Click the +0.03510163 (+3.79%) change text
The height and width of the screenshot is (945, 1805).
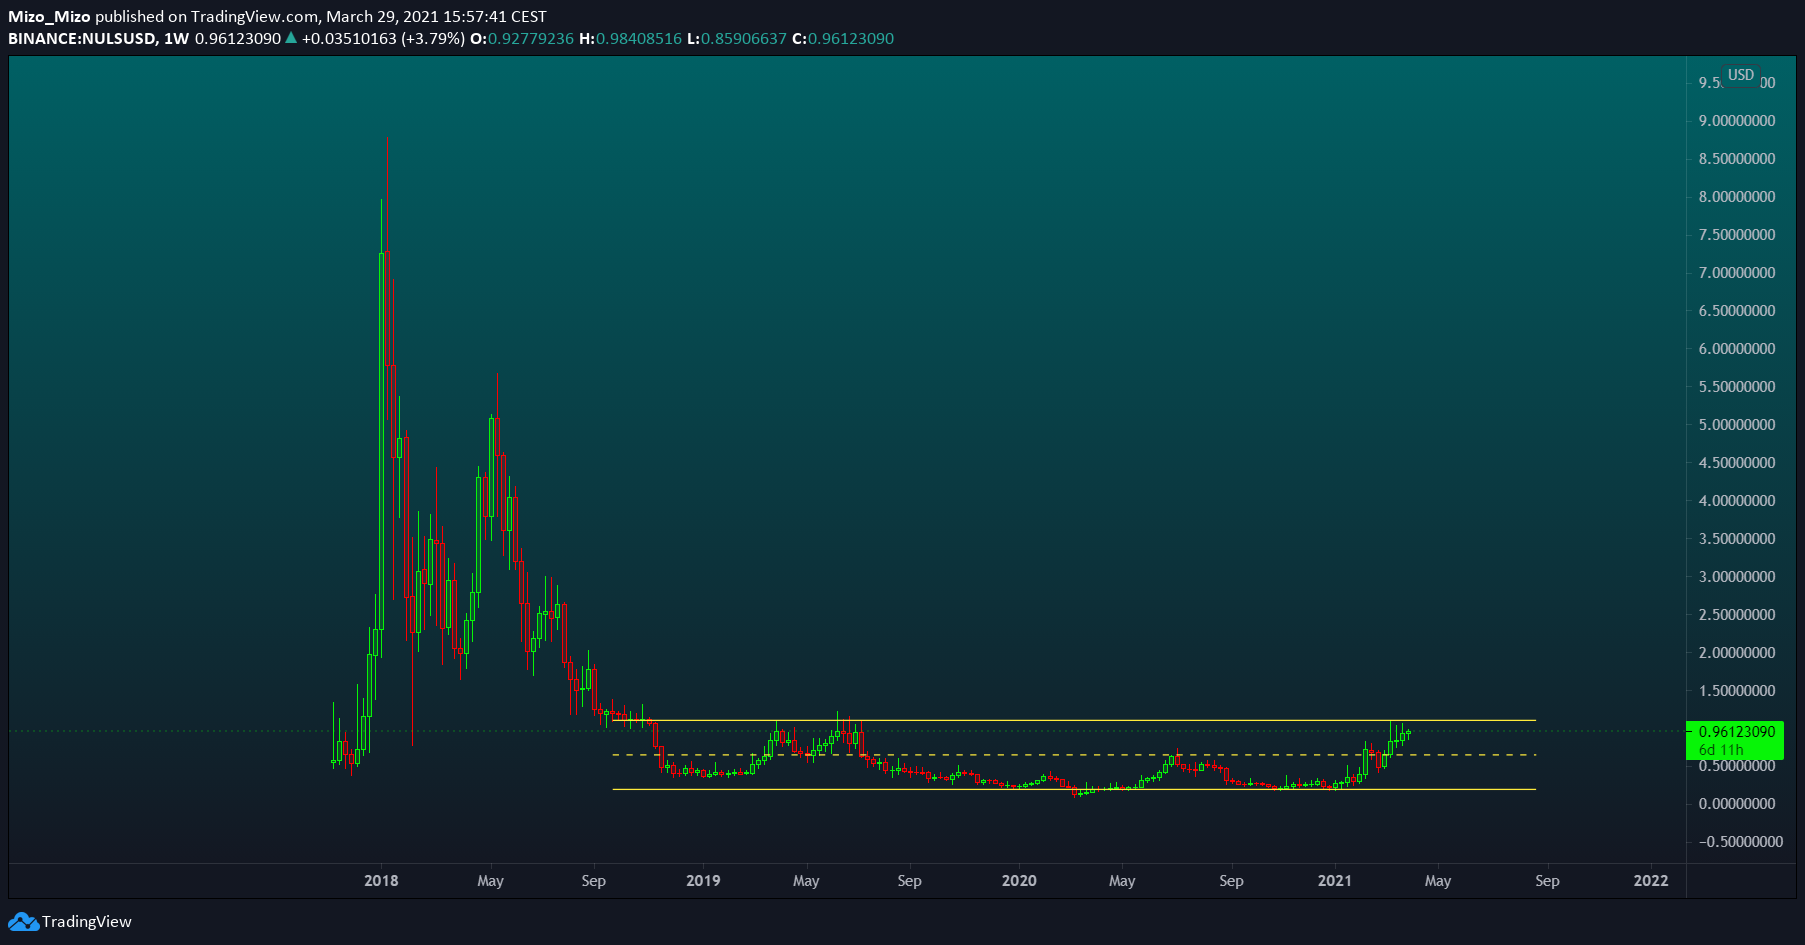pos(383,39)
